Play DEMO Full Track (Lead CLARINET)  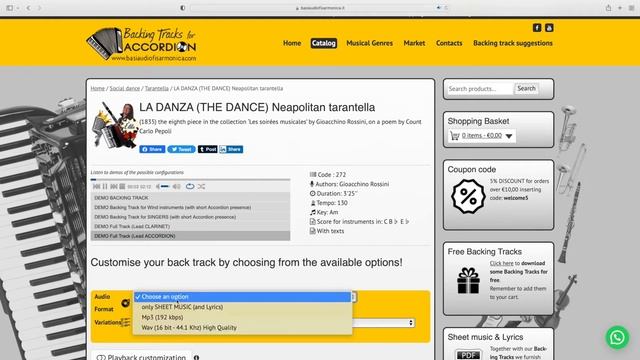click(x=190, y=226)
